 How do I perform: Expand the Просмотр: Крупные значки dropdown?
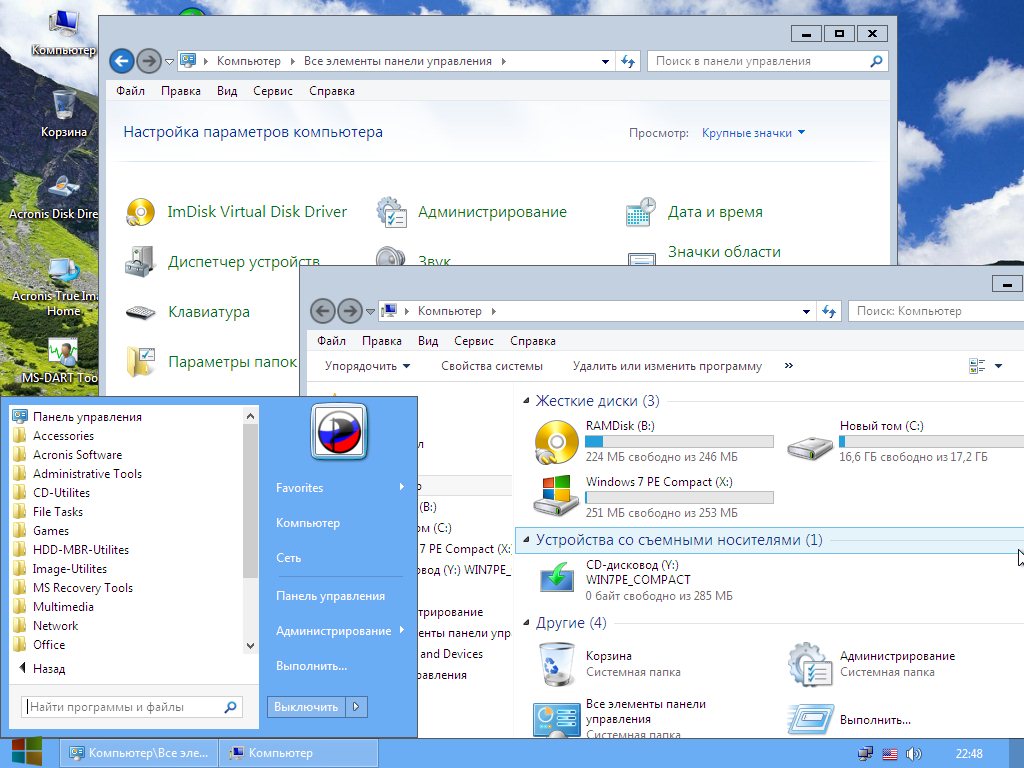click(x=753, y=133)
